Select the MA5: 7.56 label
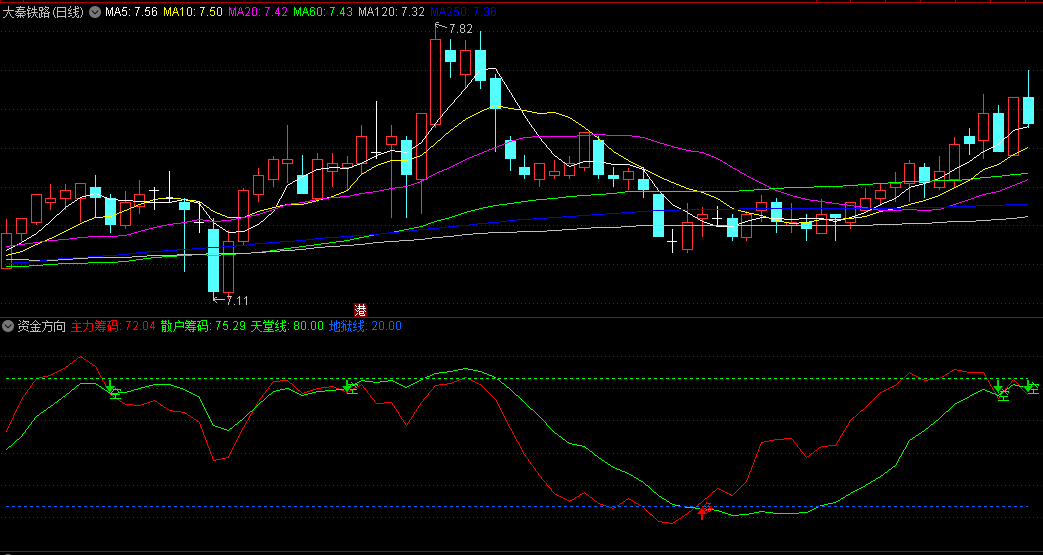This screenshot has height=555, width=1043. pyautogui.click(x=131, y=11)
